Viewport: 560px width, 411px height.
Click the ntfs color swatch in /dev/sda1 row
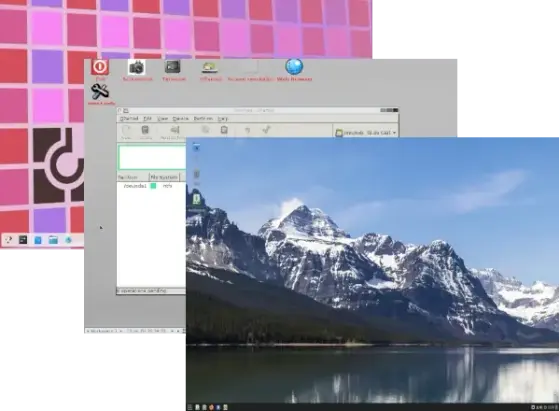tap(153, 186)
